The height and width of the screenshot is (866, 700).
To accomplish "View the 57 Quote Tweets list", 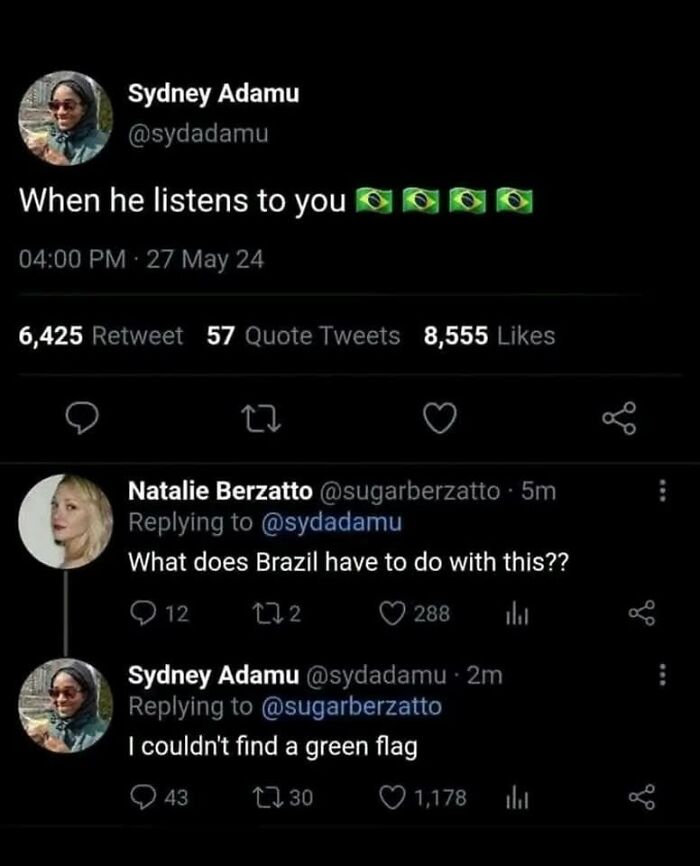I will coord(303,336).
